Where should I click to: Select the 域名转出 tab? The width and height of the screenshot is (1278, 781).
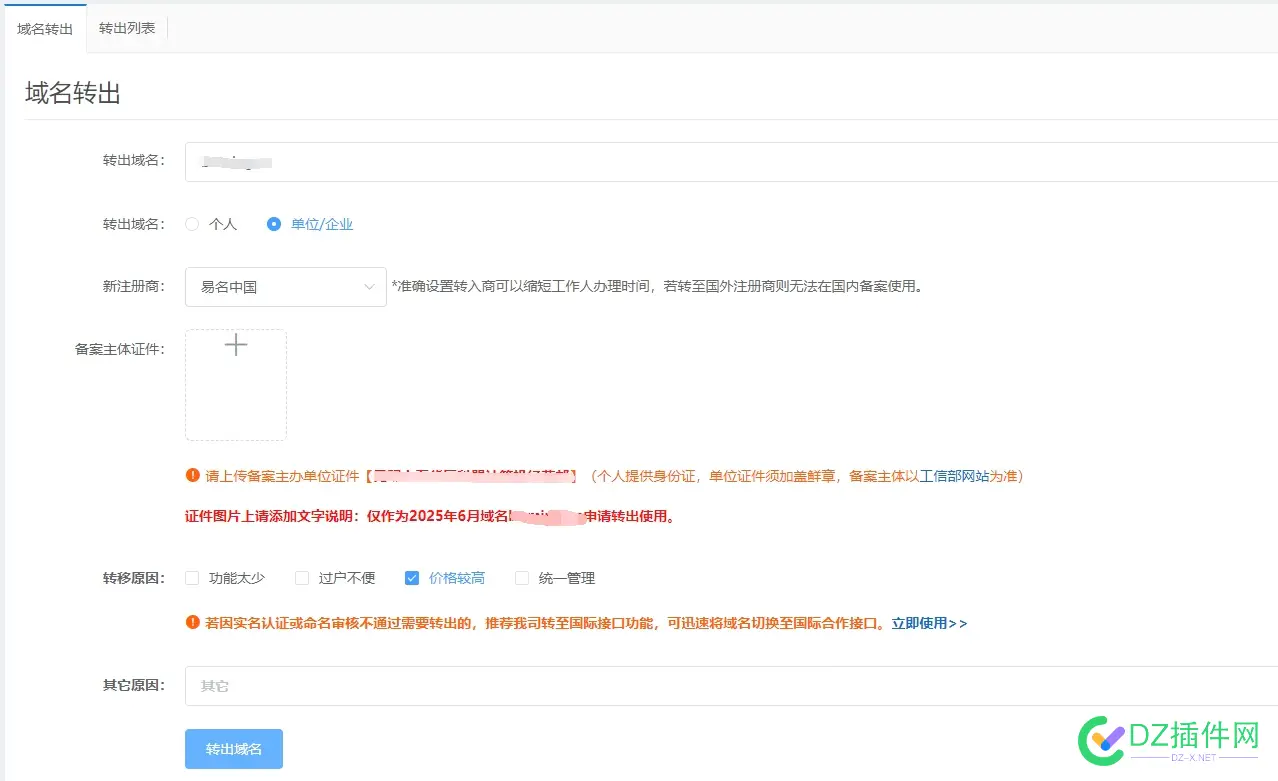(x=43, y=28)
